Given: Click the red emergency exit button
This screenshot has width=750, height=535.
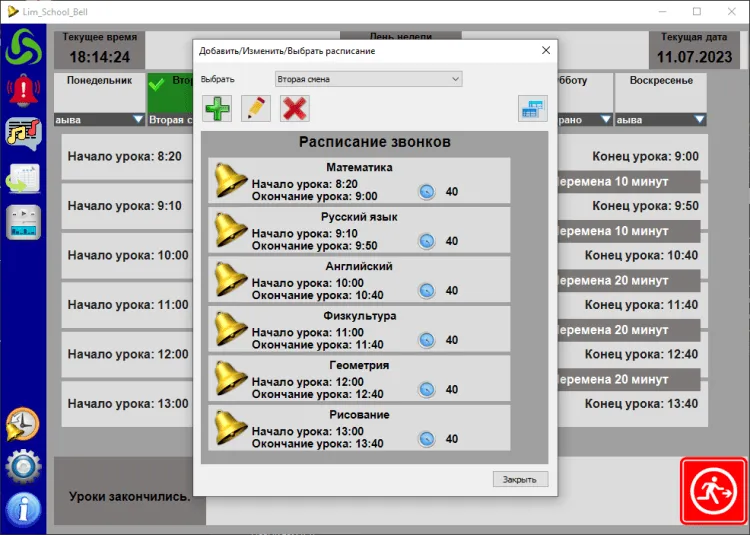Looking at the screenshot, I should tap(714, 490).
